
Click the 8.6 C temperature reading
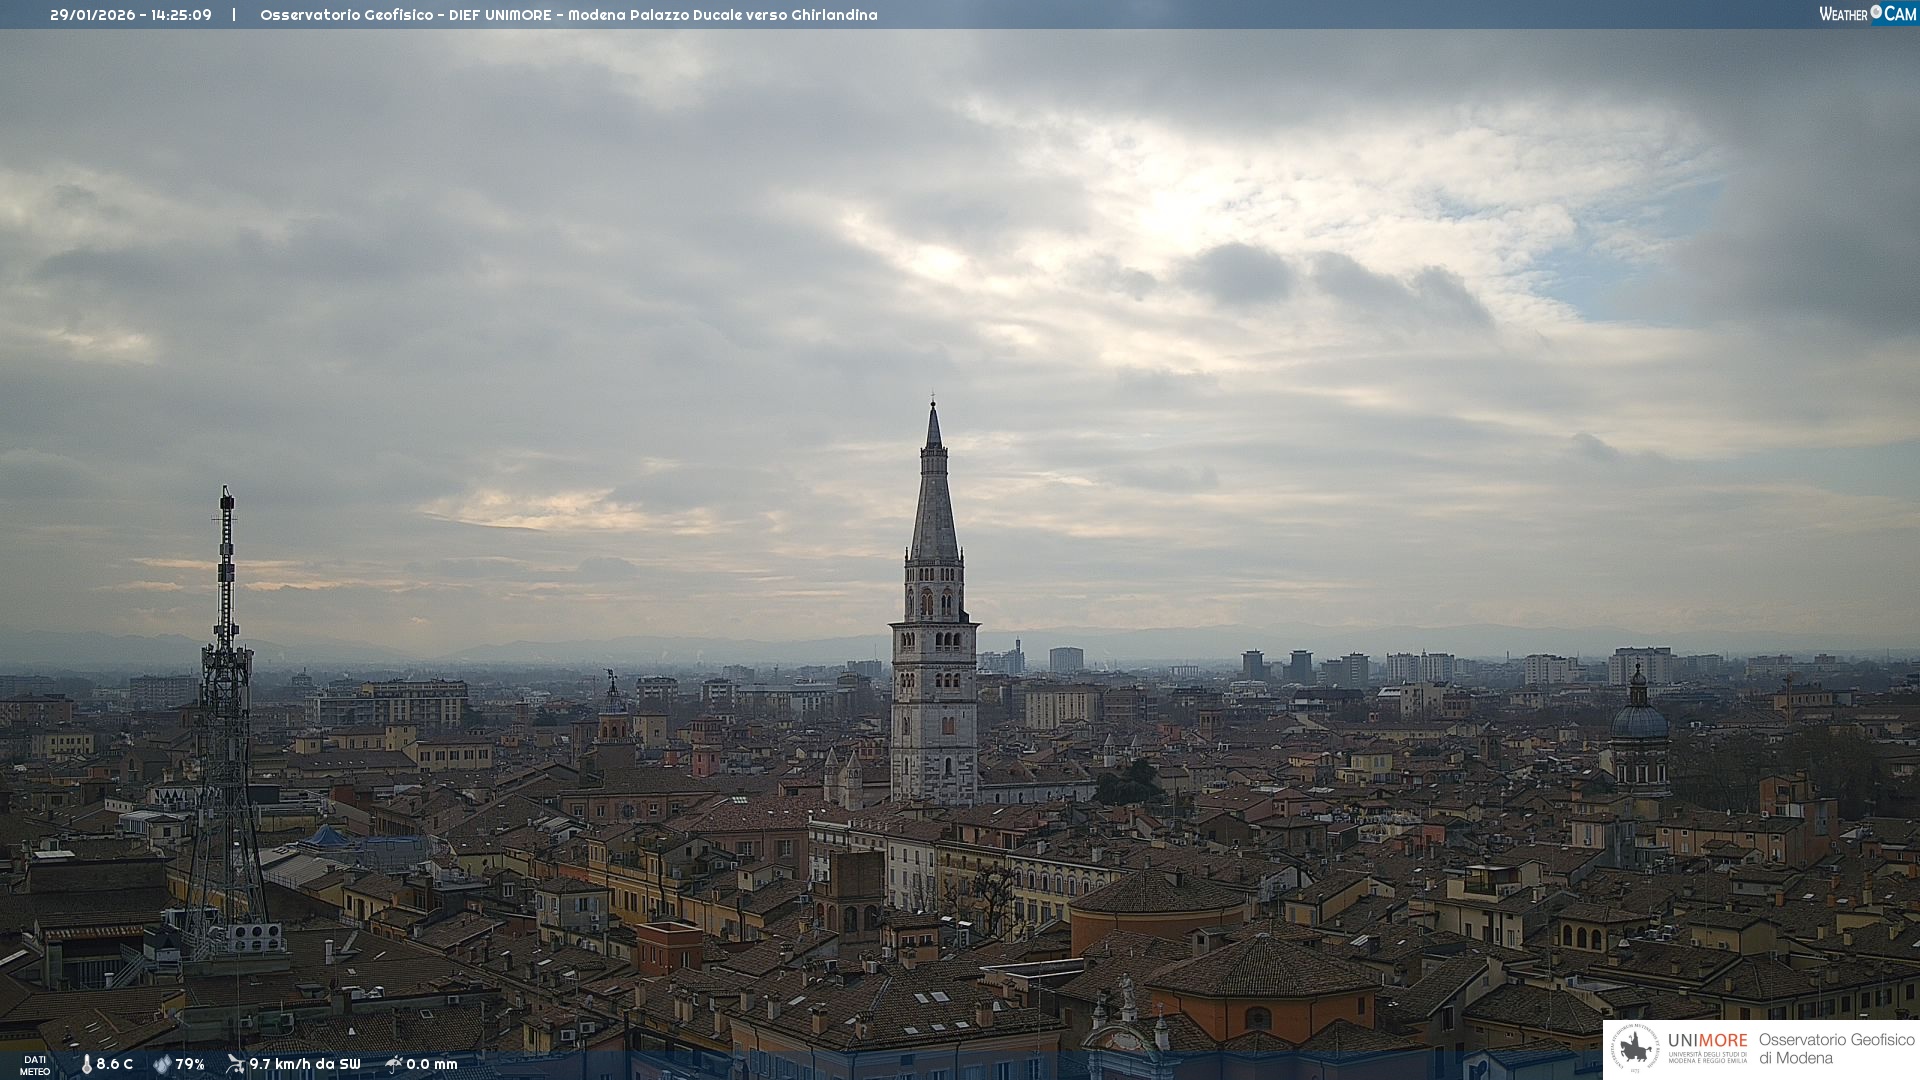coord(115,1064)
